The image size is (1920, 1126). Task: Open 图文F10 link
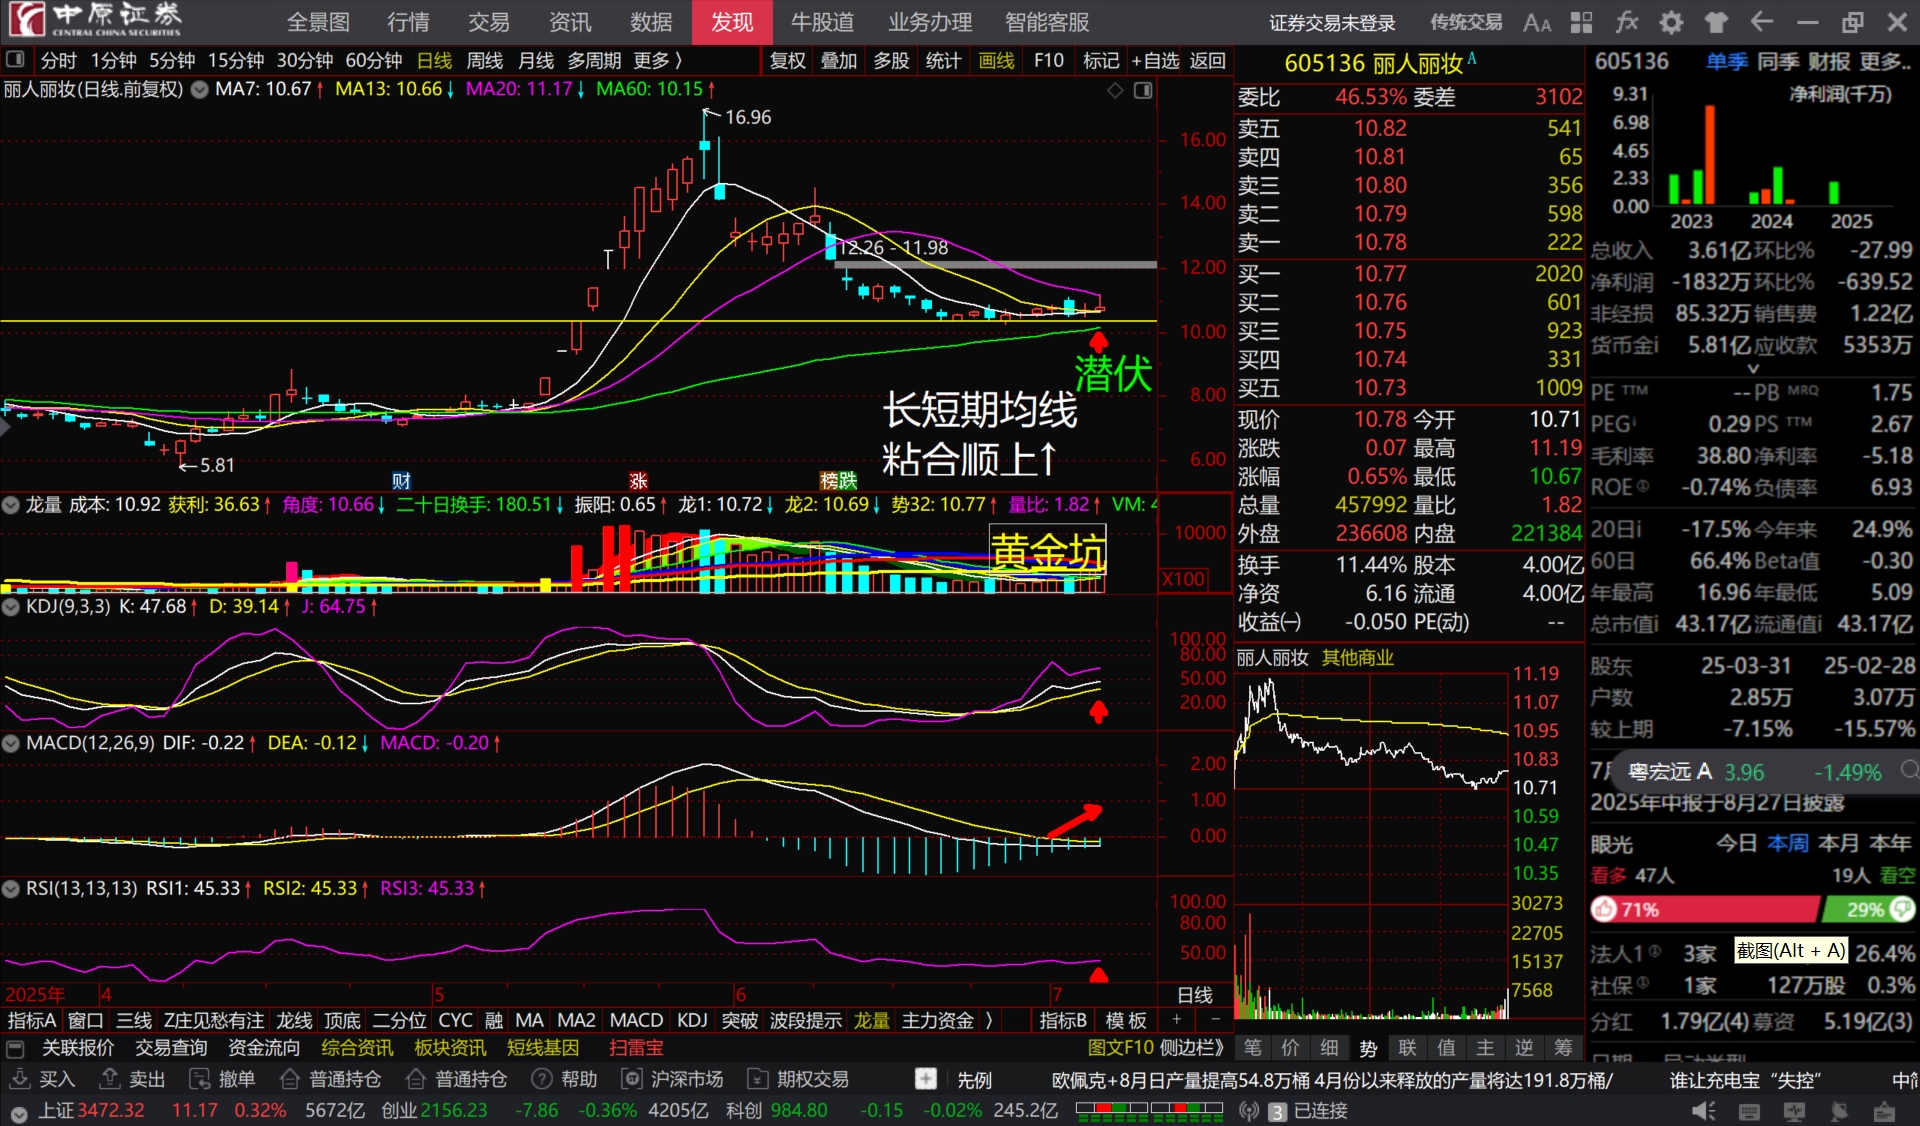click(x=1121, y=1048)
